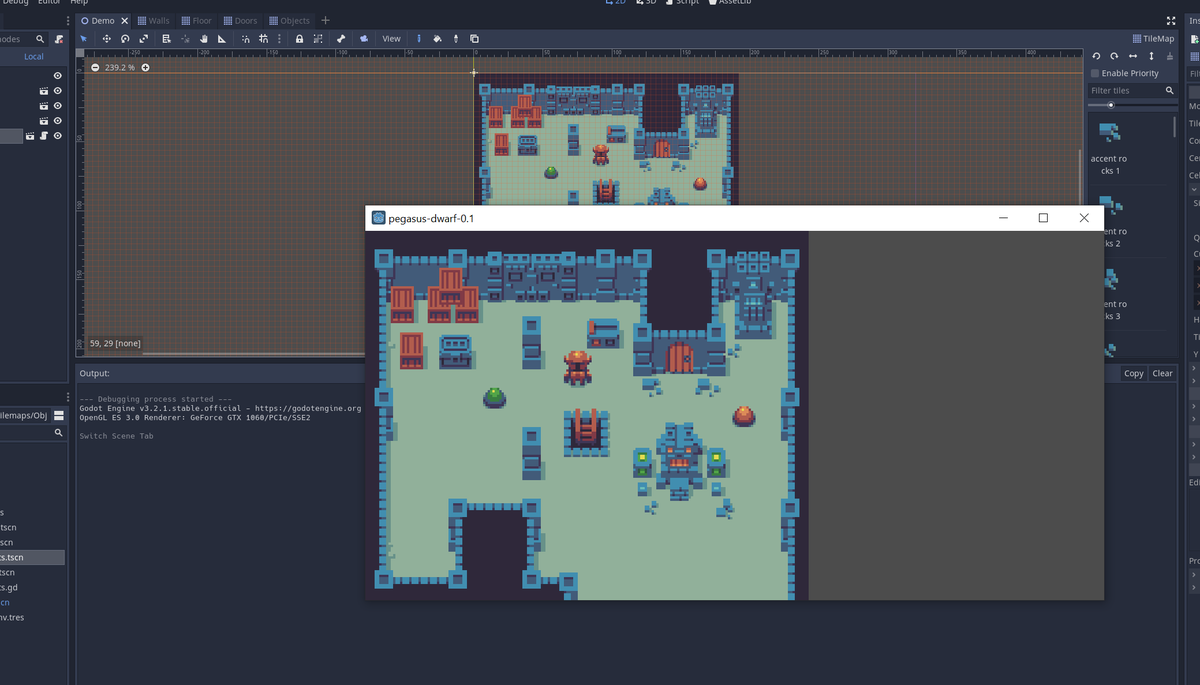Image resolution: width=1200 pixels, height=685 pixels.
Task: Clear the Output log
Action: coord(1162,373)
